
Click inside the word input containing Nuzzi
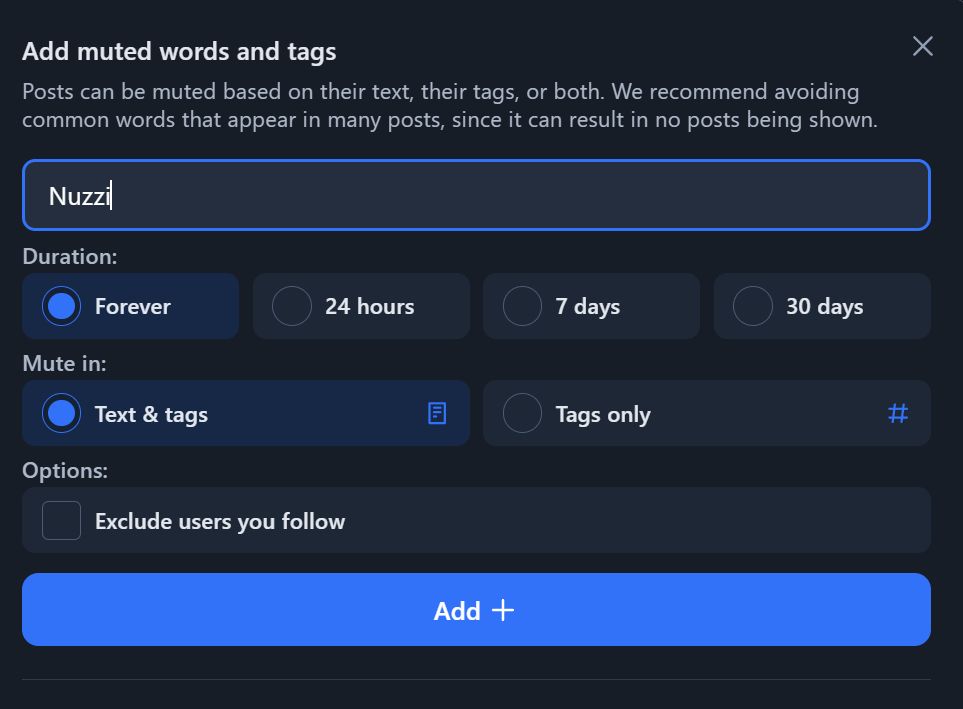[x=477, y=195]
